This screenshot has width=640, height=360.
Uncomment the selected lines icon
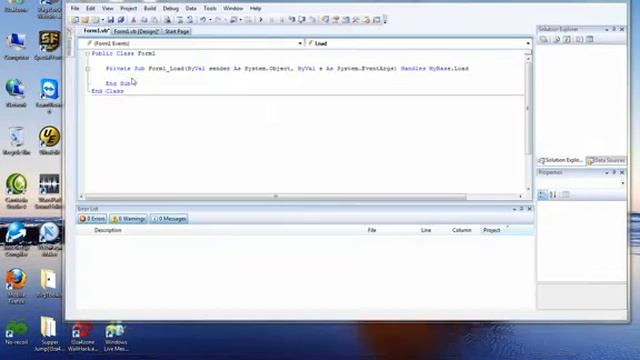[x=190, y=20]
